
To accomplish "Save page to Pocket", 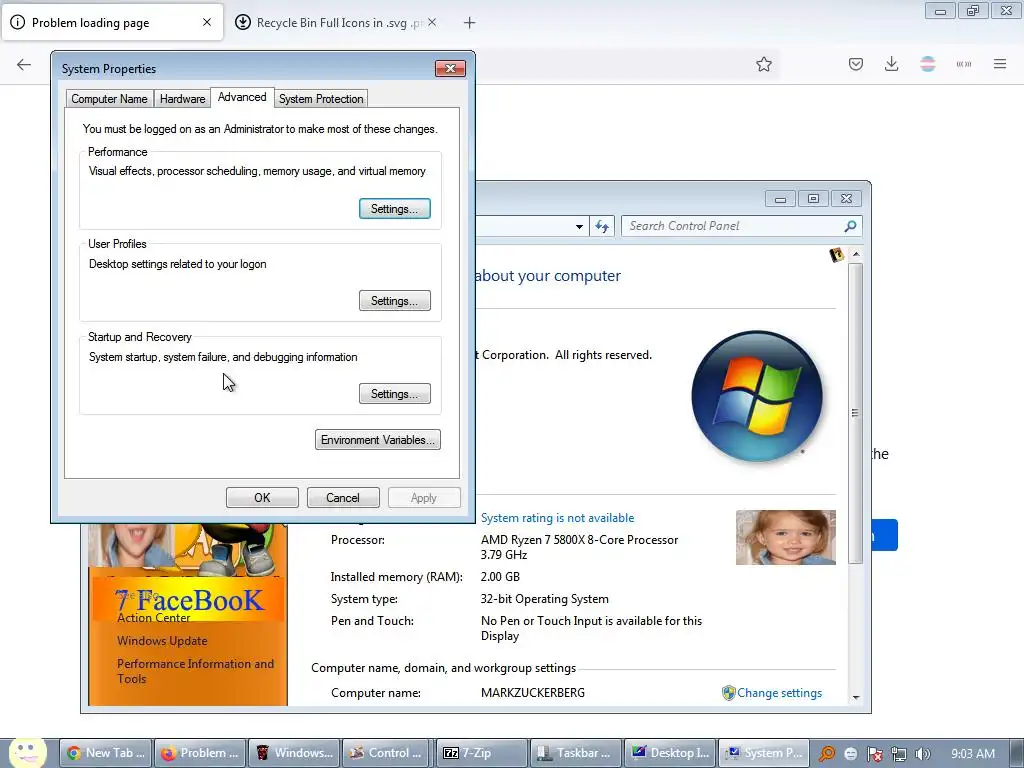I will point(856,64).
